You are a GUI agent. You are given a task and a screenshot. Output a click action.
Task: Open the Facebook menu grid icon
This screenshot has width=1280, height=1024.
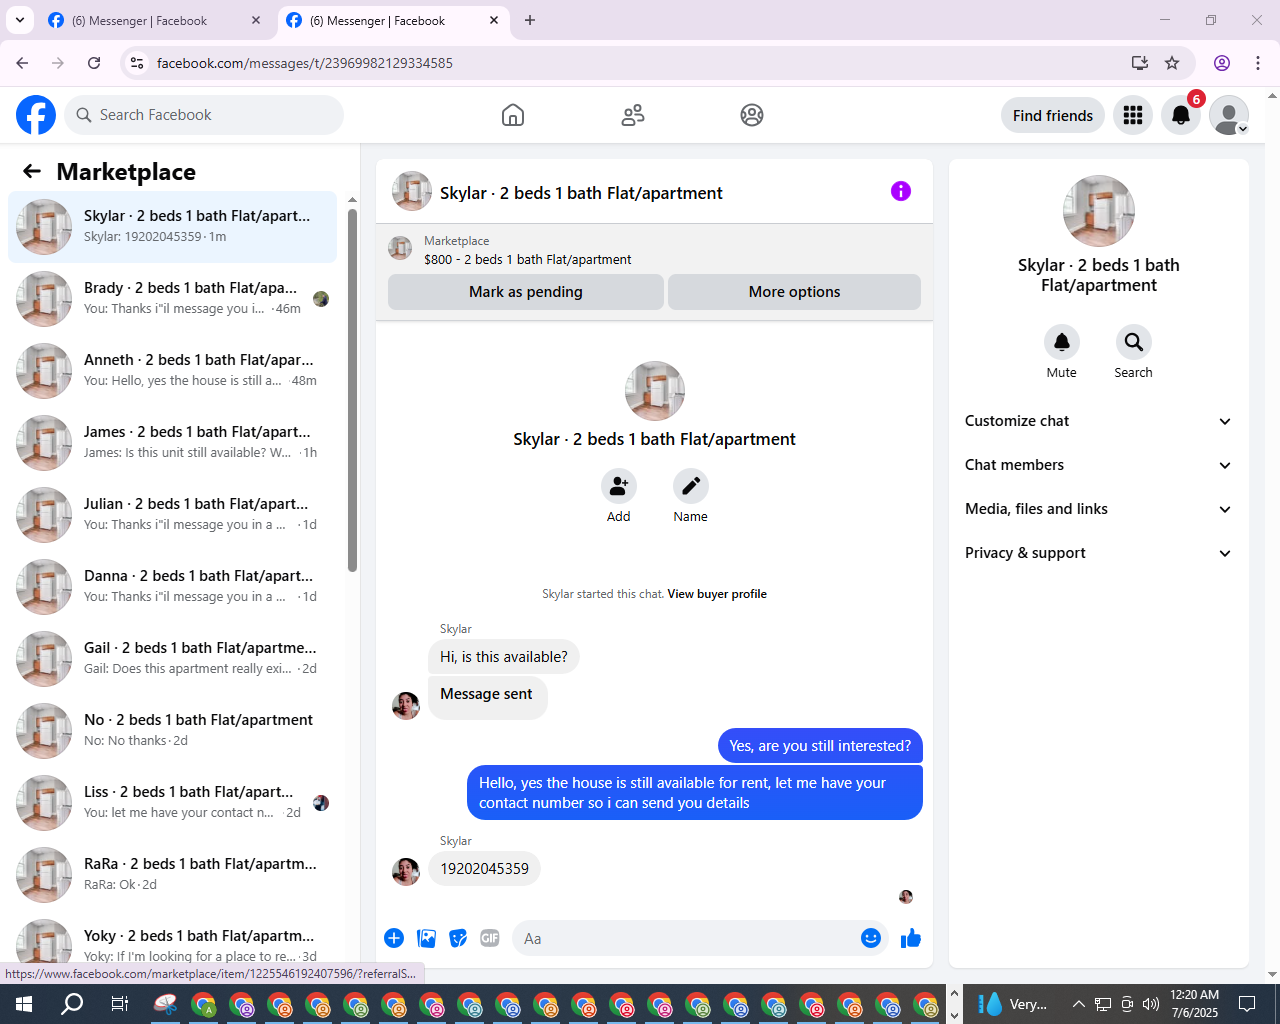point(1133,115)
